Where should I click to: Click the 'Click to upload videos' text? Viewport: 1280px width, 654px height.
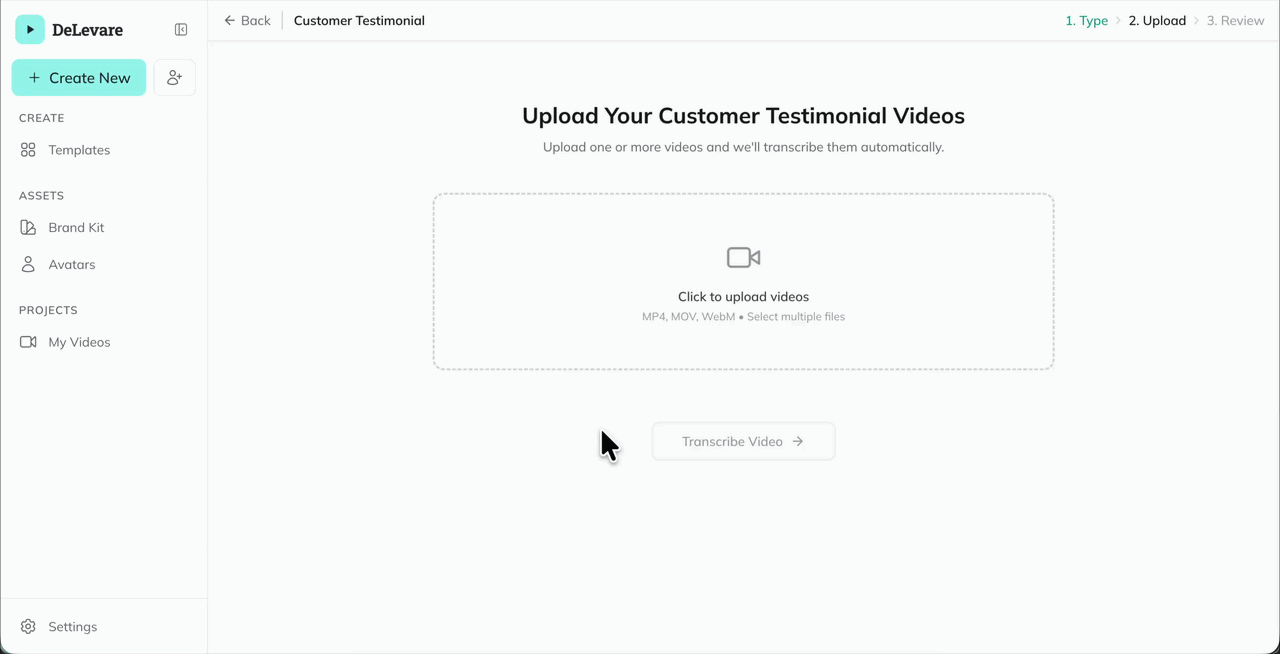click(x=743, y=297)
